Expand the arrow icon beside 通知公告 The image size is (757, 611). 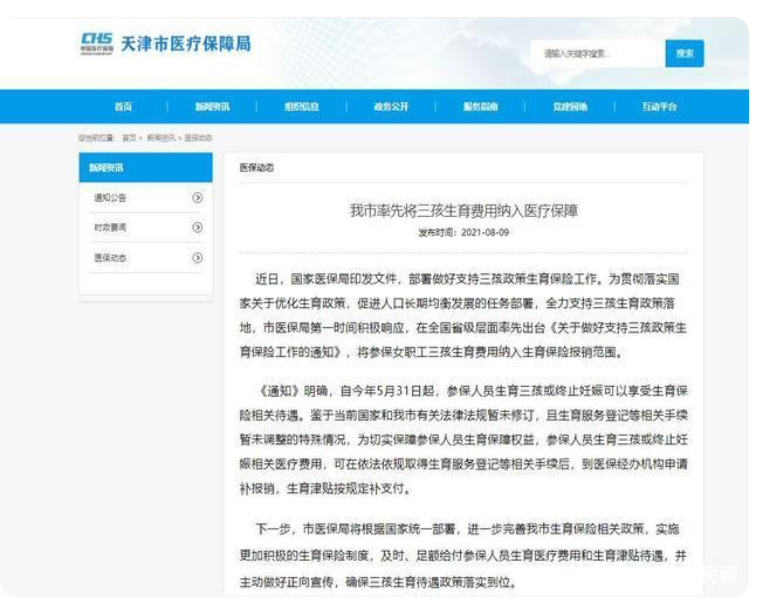pyautogui.click(x=197, y=198)
